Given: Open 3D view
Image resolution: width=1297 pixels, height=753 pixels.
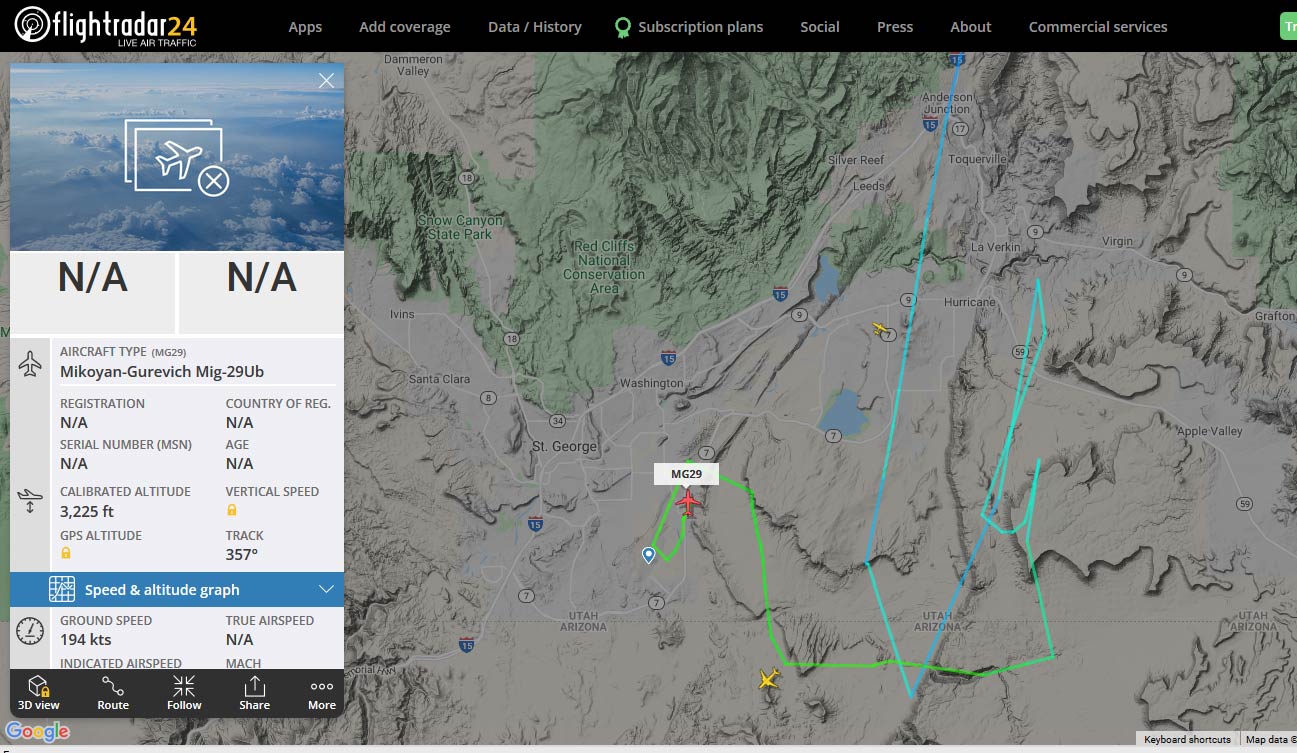Looking at the screenshot, I should (39, 692).
